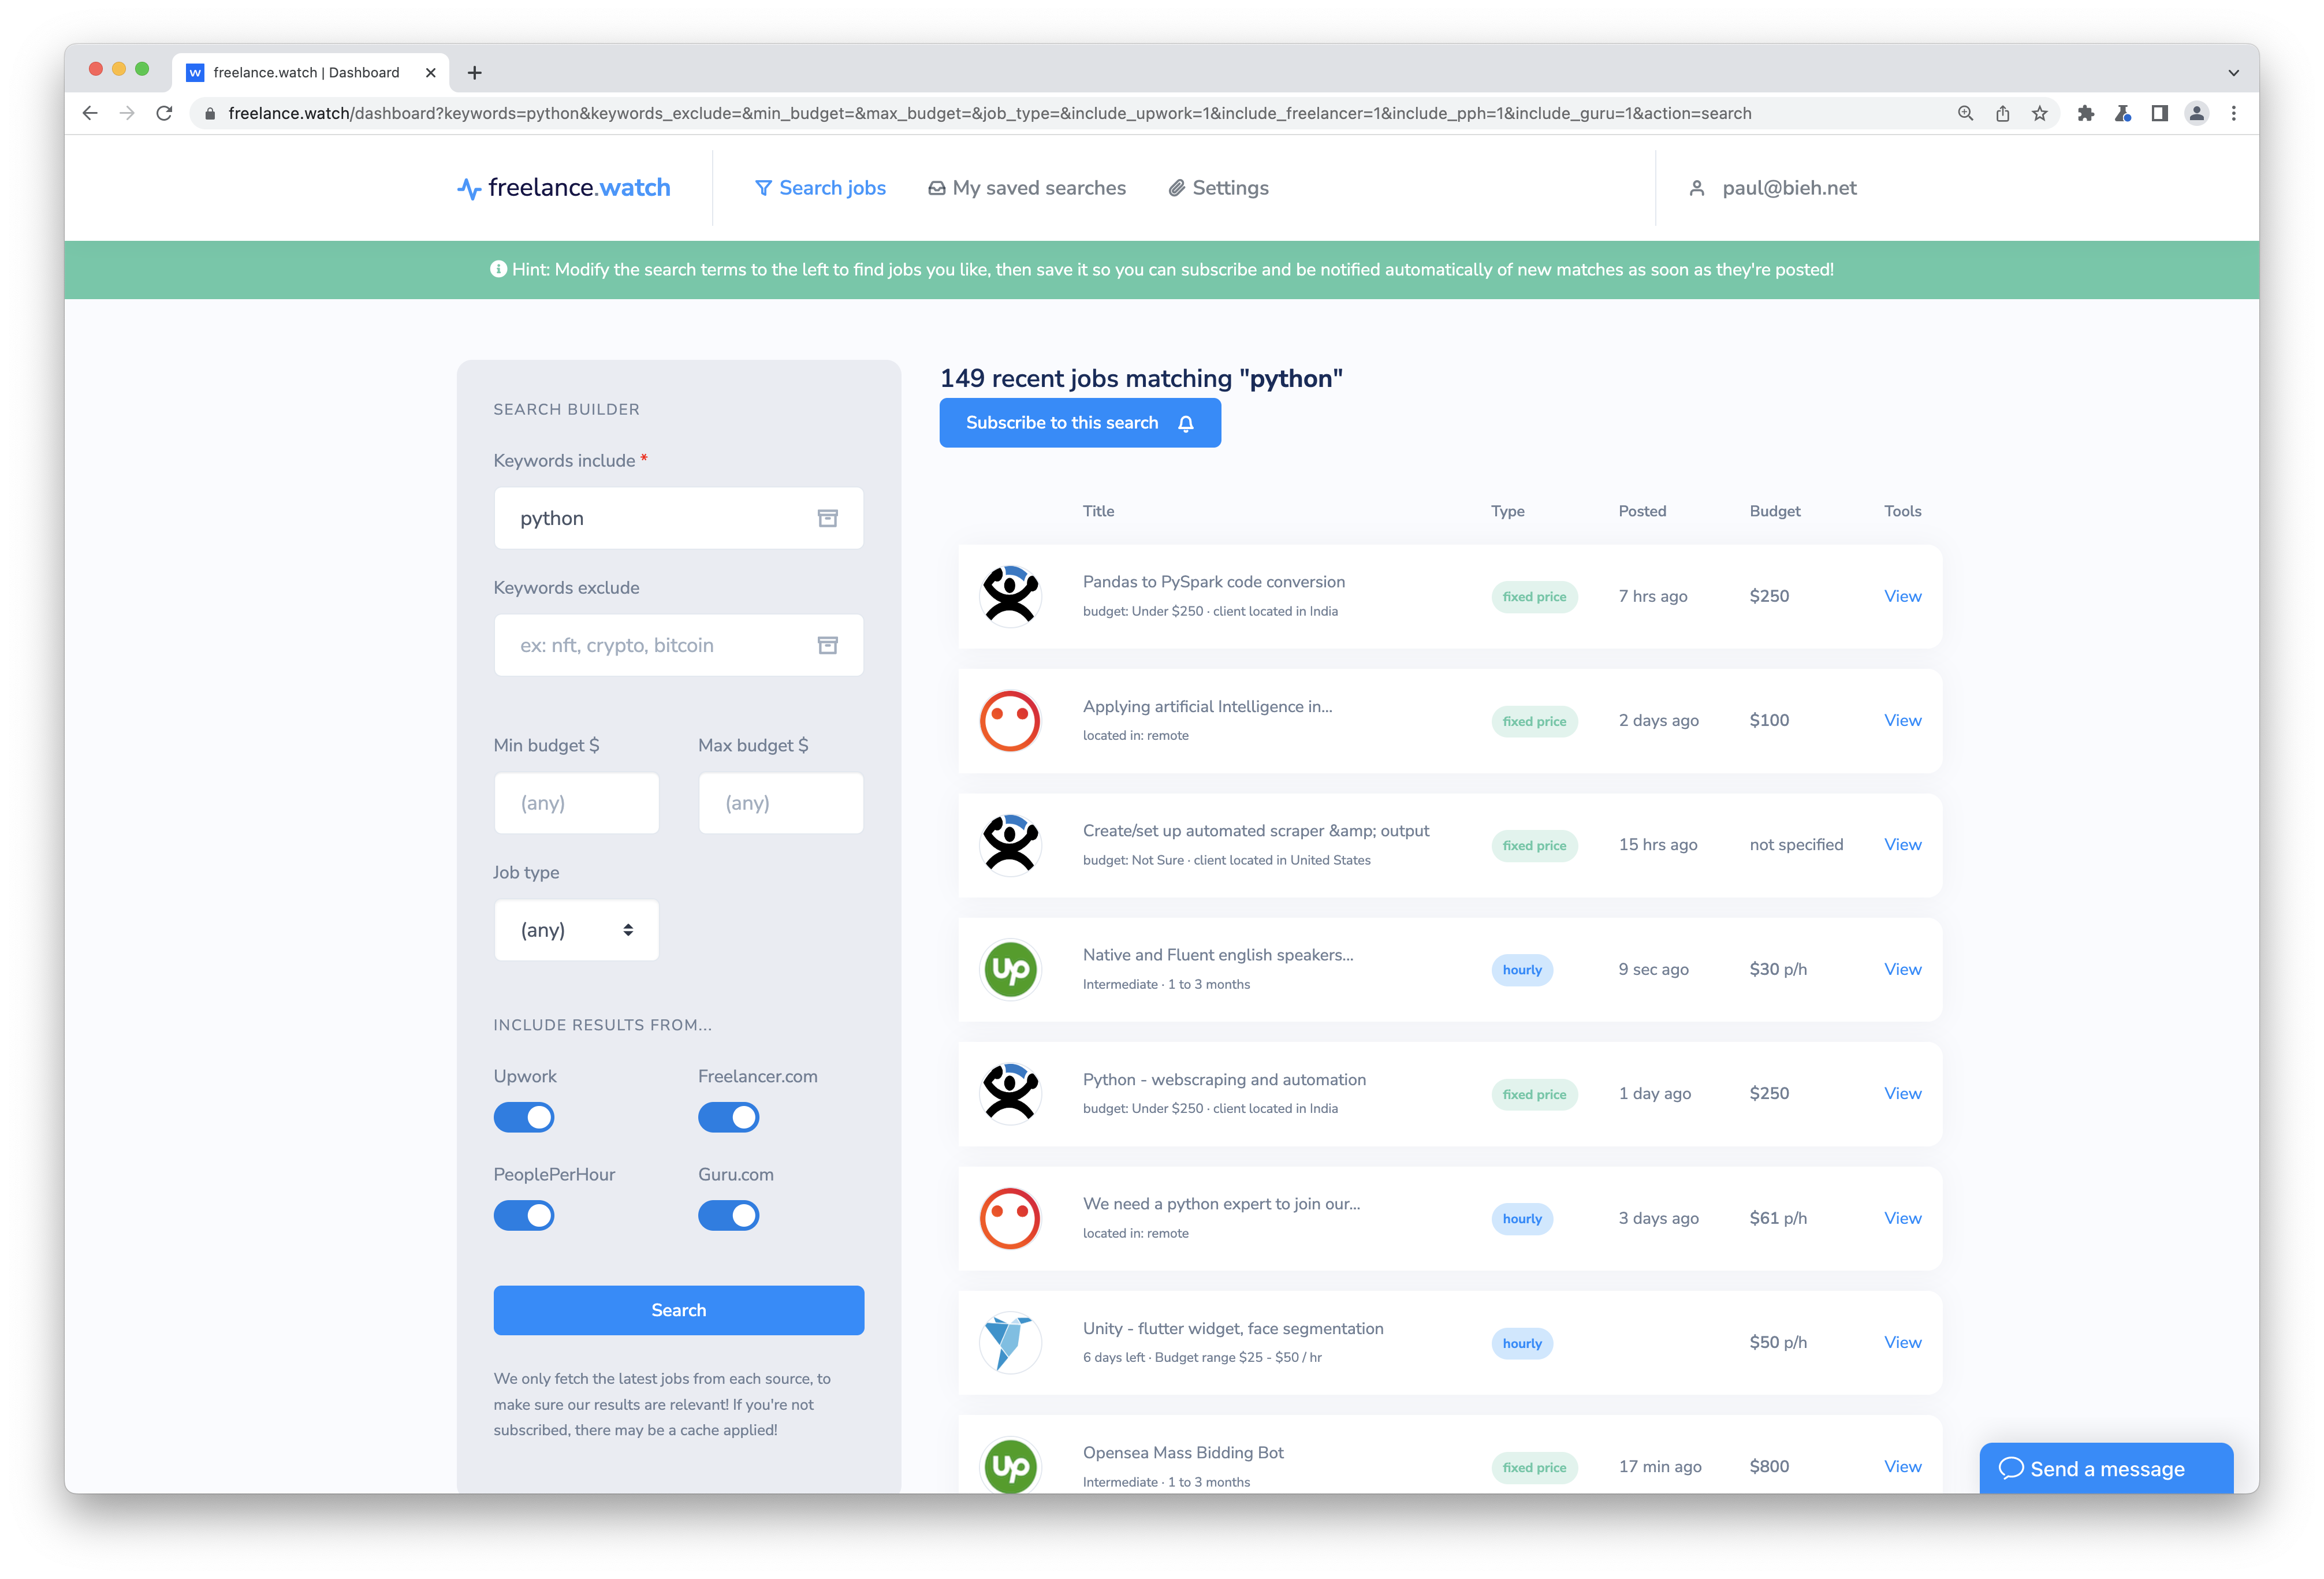Click the Opensea Mass Bidding Bot title
Image resolution: width=2324 pixels, height=1579 pixels.
tap(1183, 1452)
